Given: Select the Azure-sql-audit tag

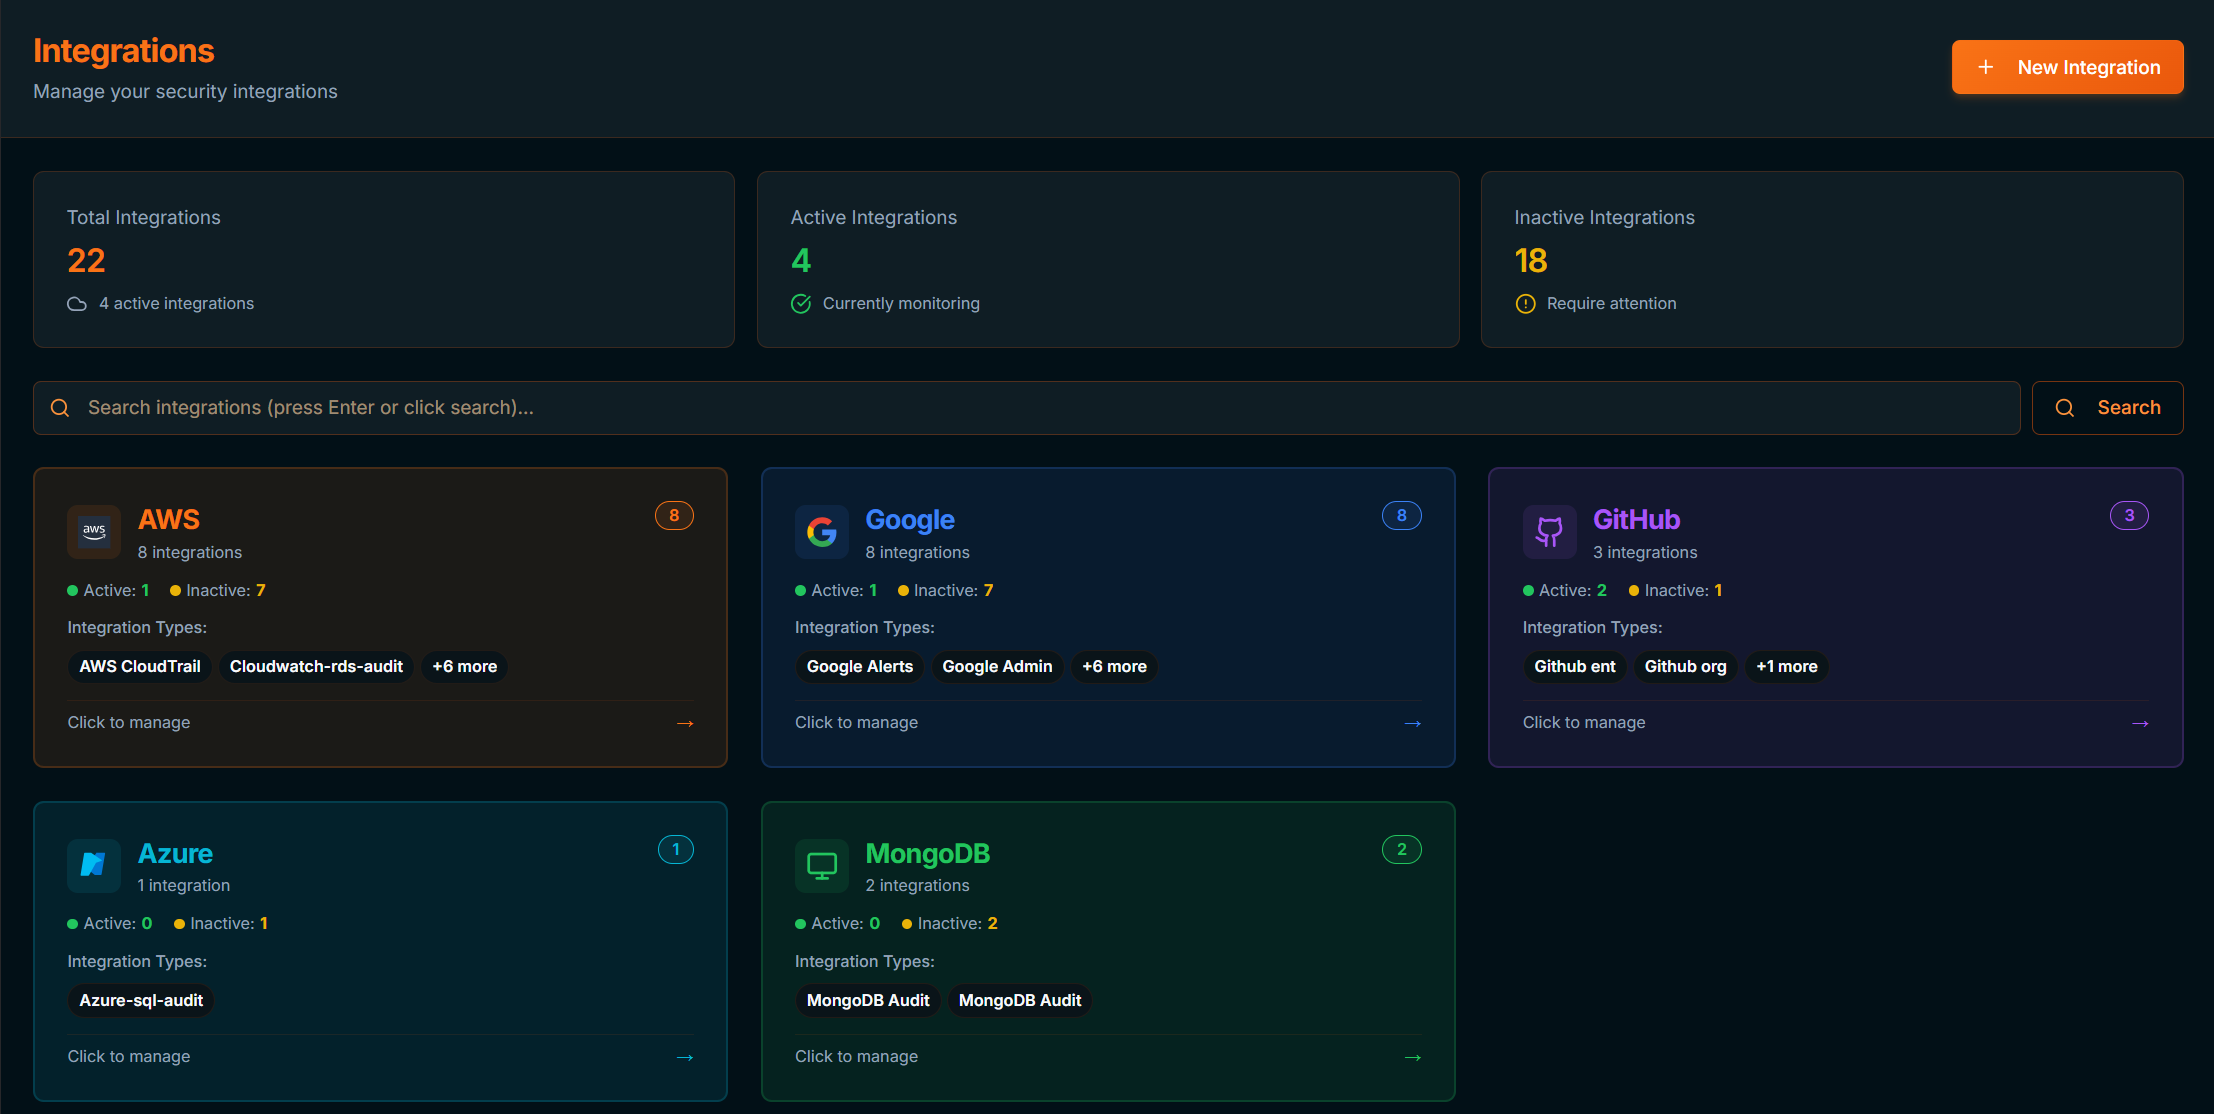Looking at the screenshot, I should coord(141,1001).
